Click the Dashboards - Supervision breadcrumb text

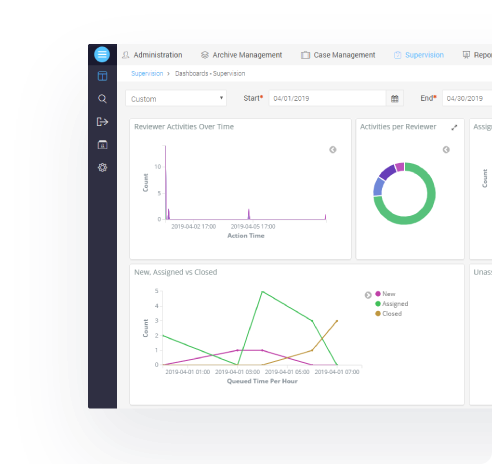pyautogui.click(x=210, y=73)
